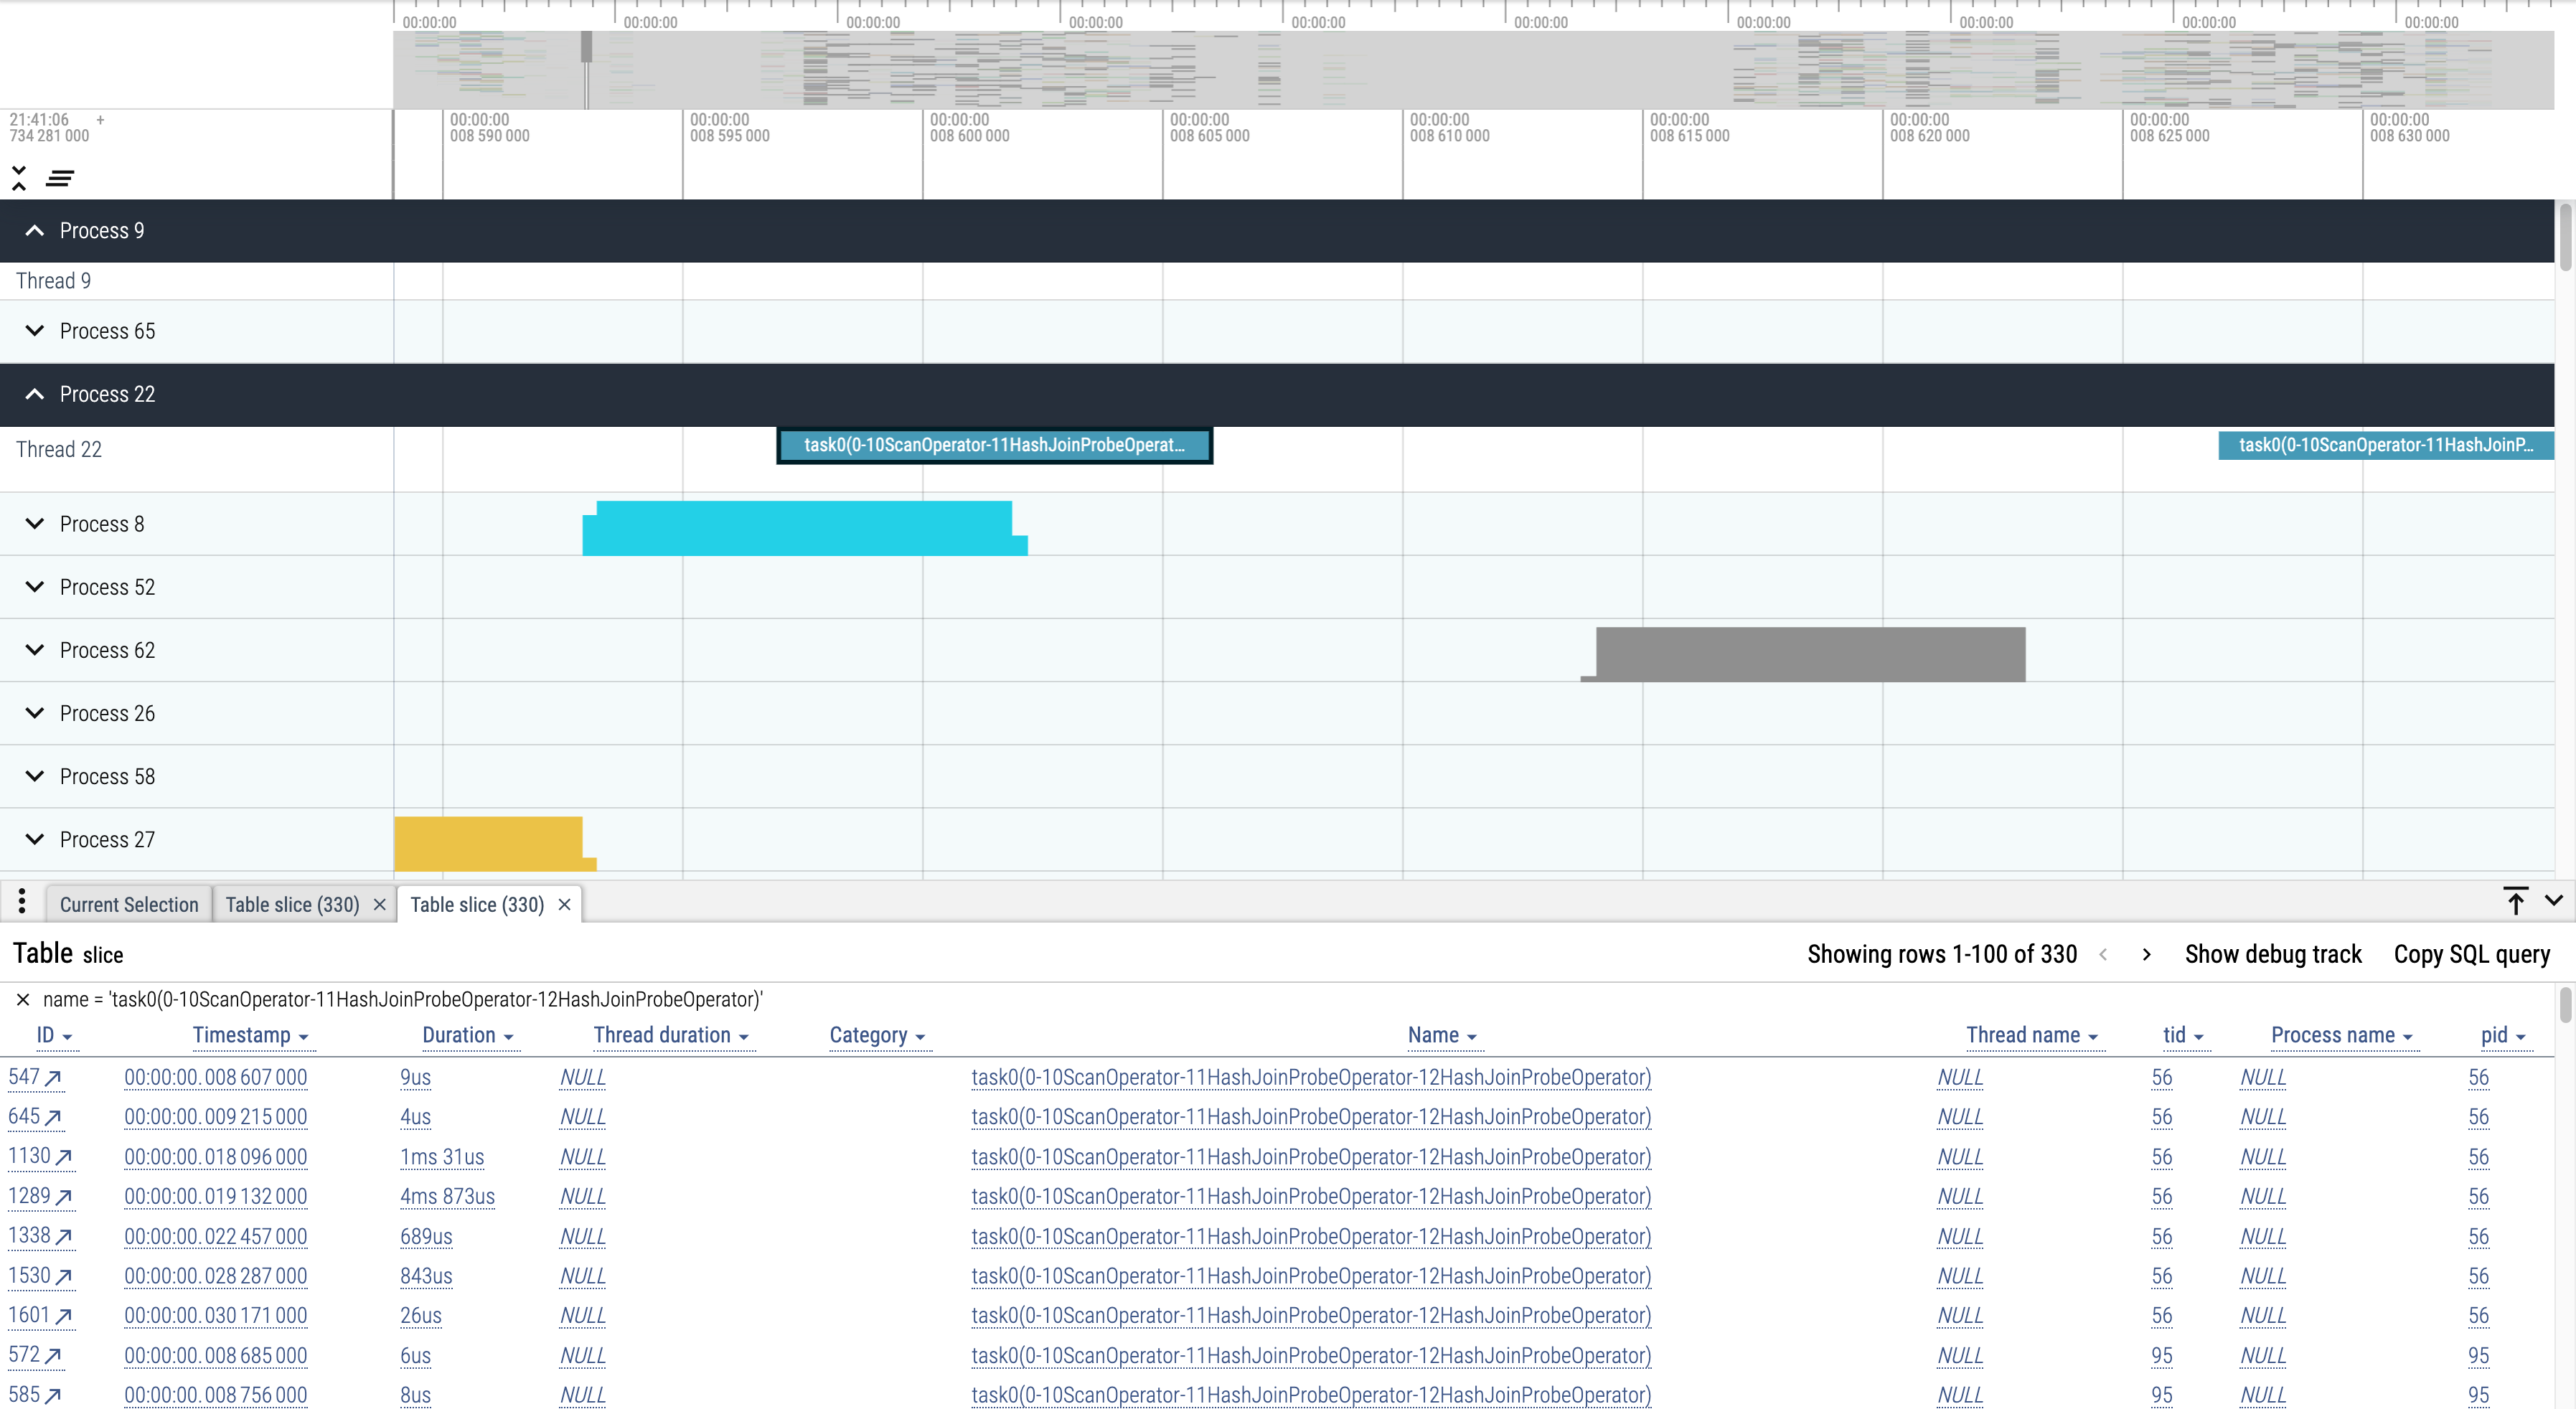Viewport: 2576px width, 1409px height.
Task: Go to next page of rows
Action: 2146,955
